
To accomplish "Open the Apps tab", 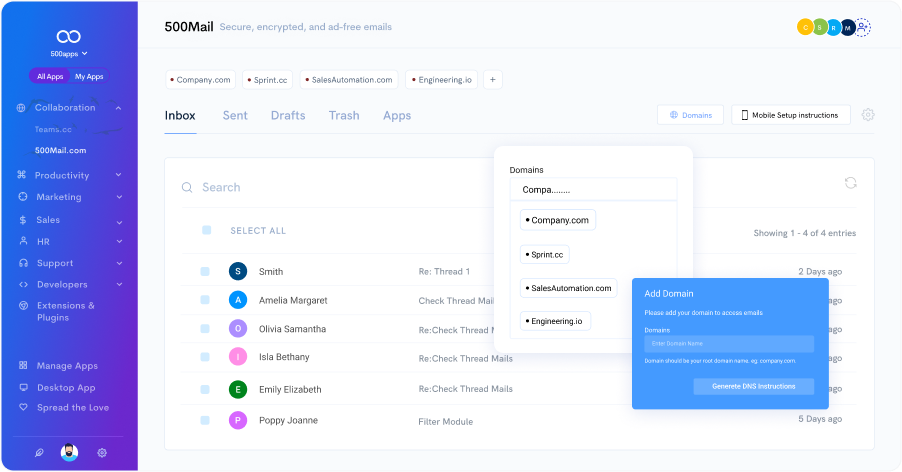I will (397, 116).
